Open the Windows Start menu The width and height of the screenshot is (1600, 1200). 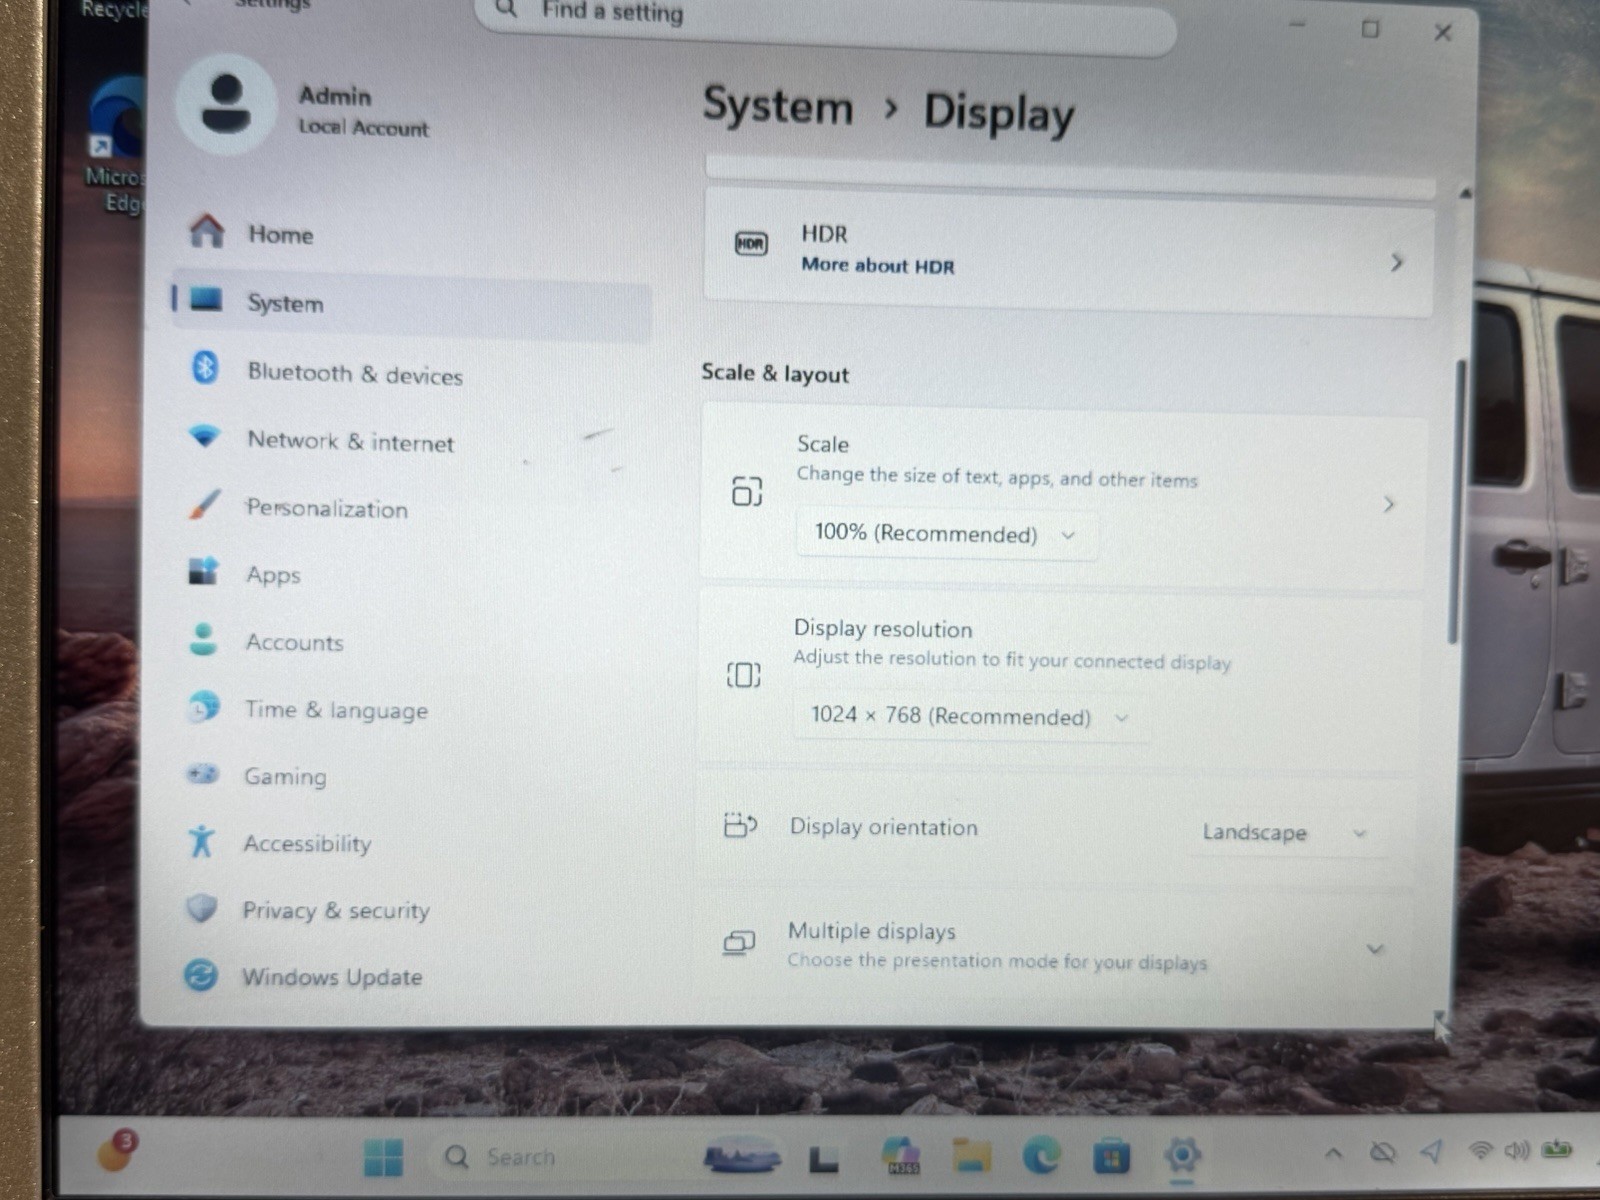(x=383, y=1157)
